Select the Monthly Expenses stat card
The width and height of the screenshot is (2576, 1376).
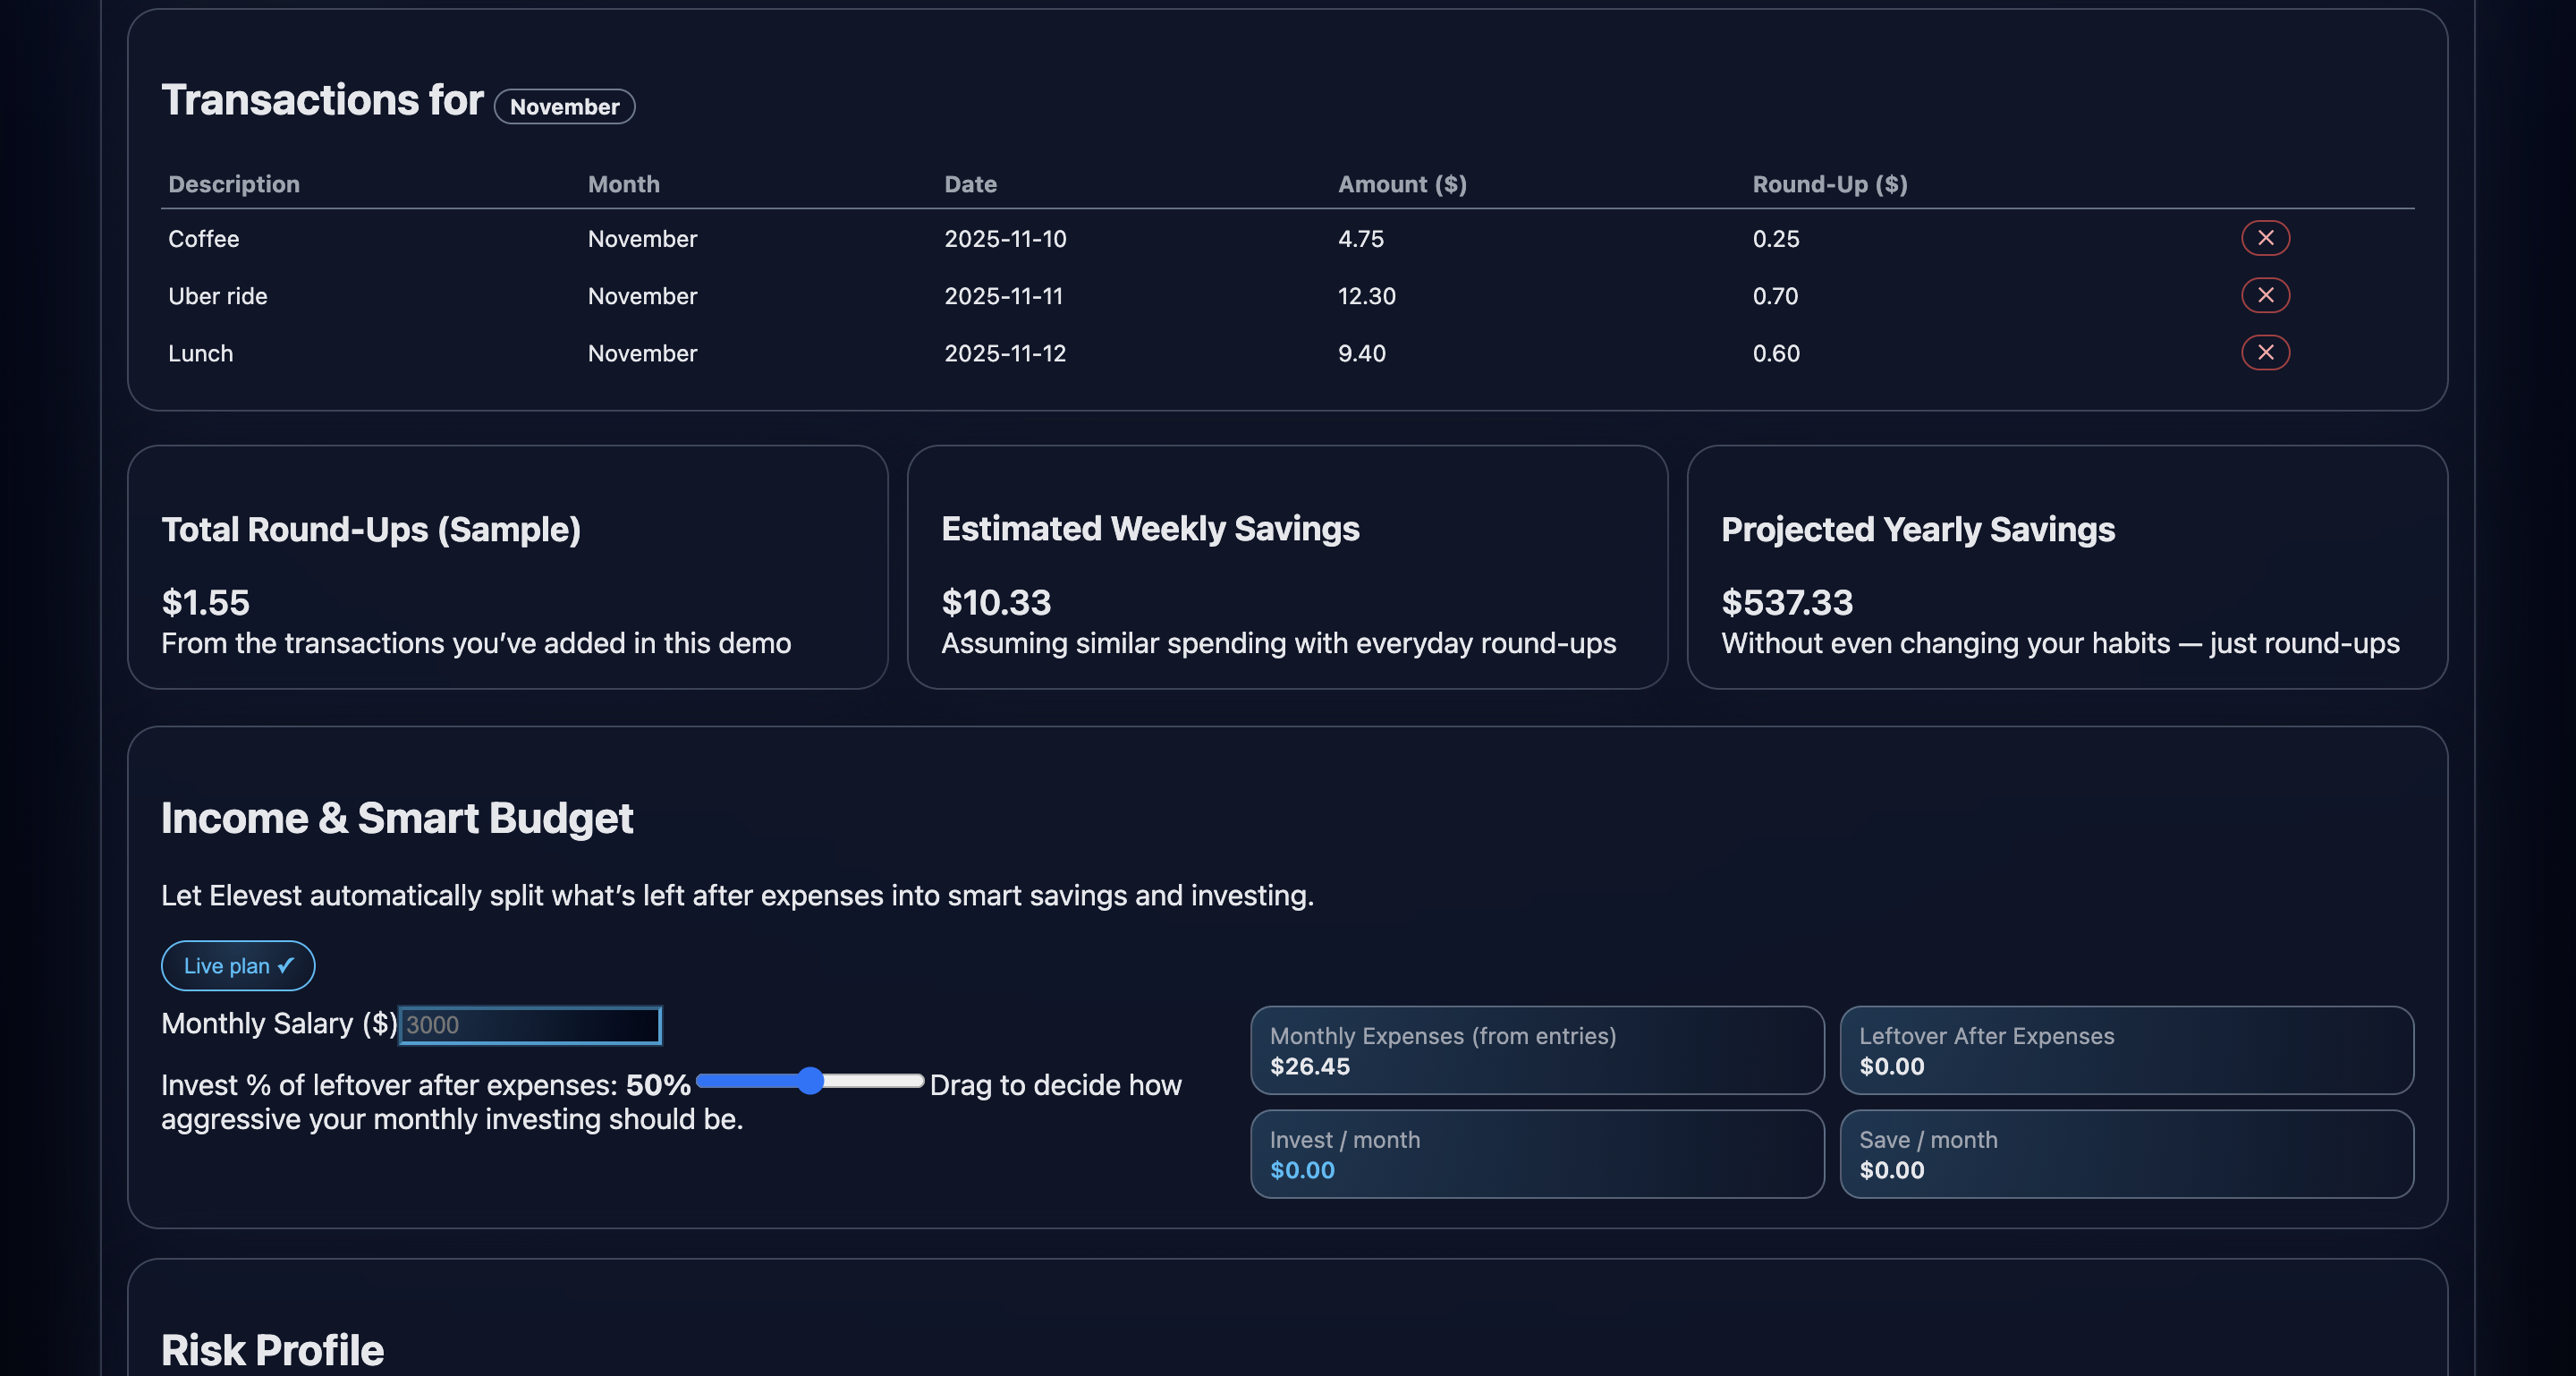tap(1537, 1050)
